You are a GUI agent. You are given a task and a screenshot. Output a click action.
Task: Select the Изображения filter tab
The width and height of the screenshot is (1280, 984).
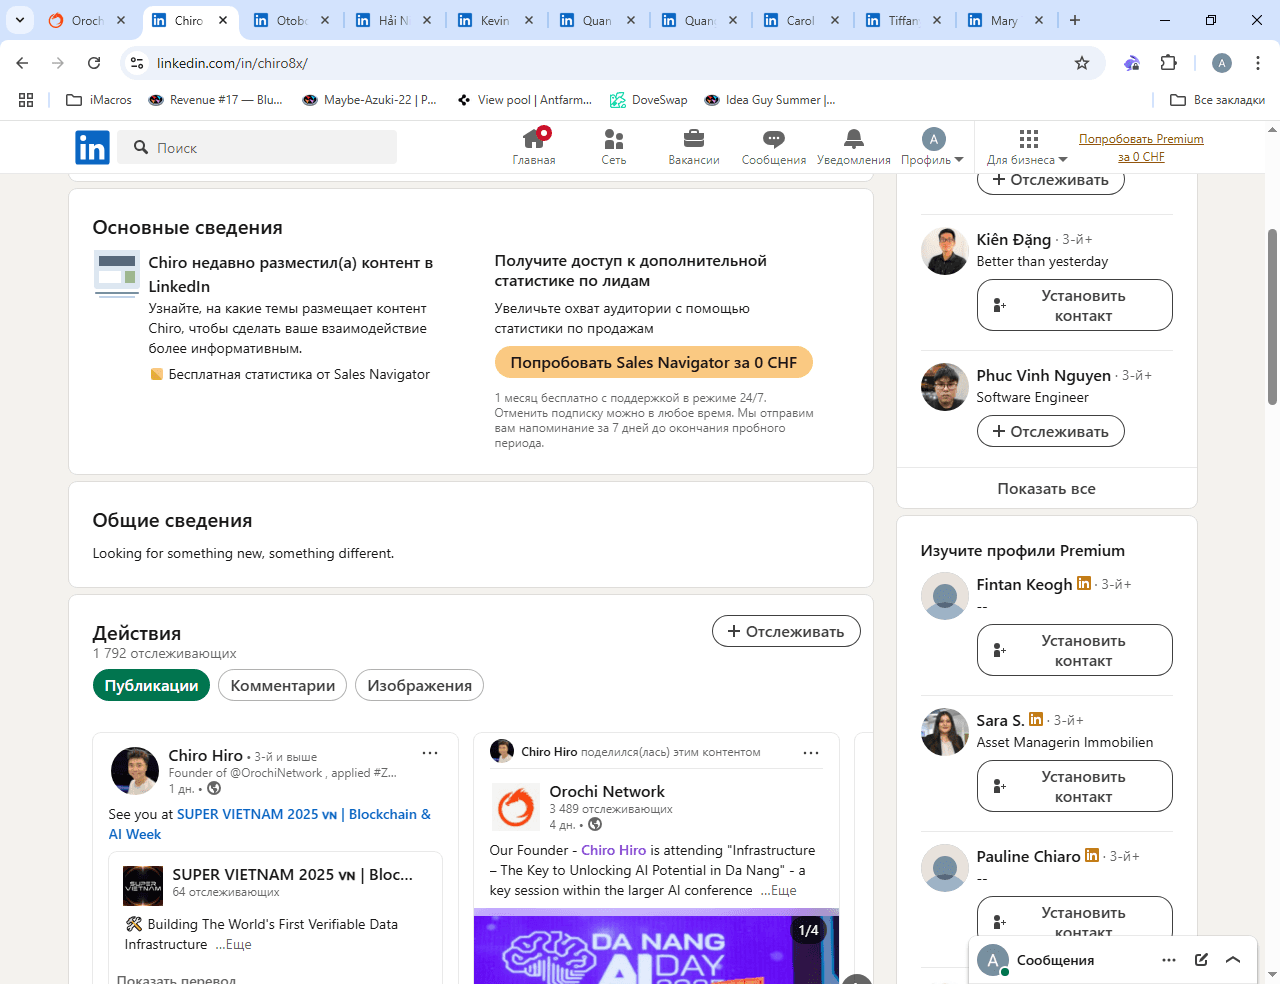(x=419, y=685)
